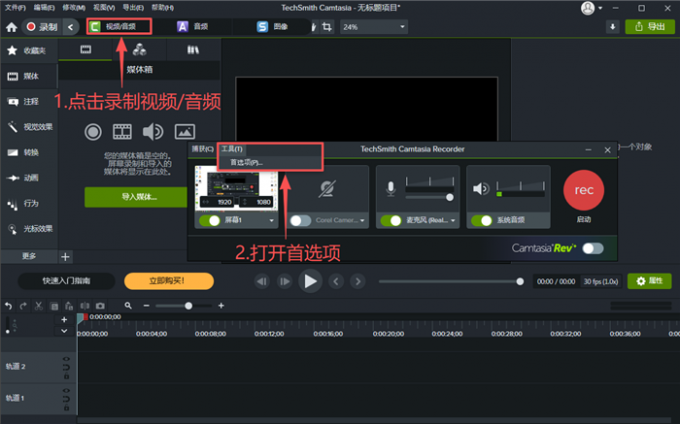The height and width of the screenshot is (424, 680).
Task: Click the Redo arrow in timeline toolbar
Action: (23, 306)
